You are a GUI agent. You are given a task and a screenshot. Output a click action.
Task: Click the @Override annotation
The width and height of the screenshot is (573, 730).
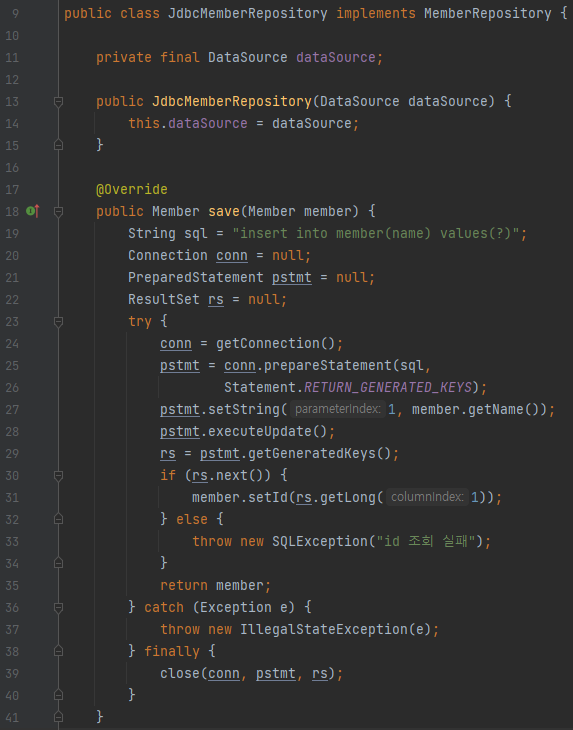point(132,189)
